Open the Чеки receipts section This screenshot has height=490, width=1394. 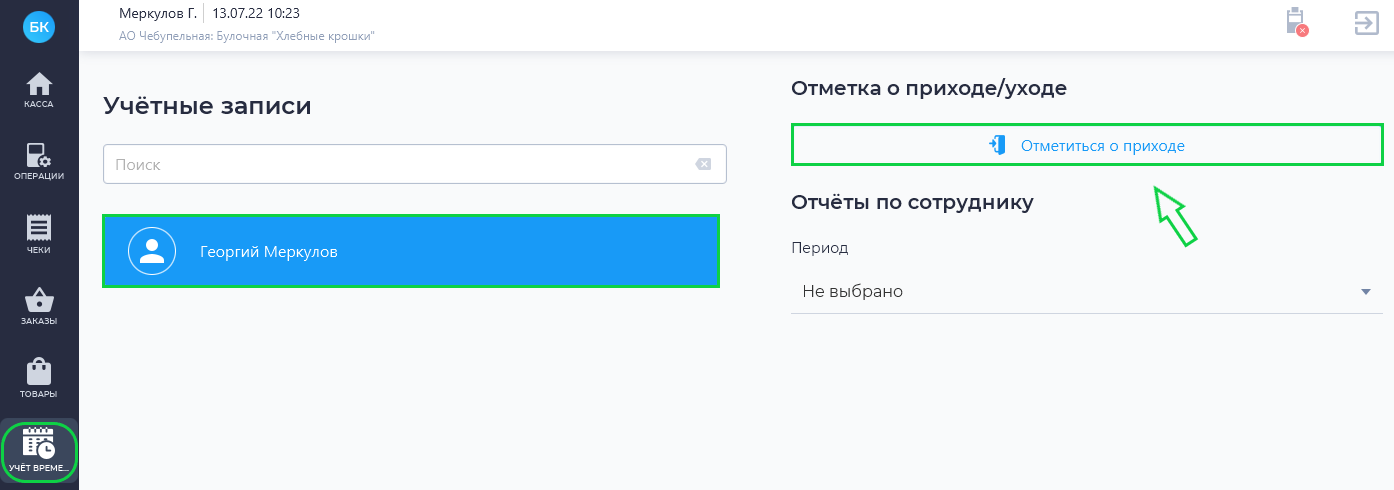click(39, 234)
